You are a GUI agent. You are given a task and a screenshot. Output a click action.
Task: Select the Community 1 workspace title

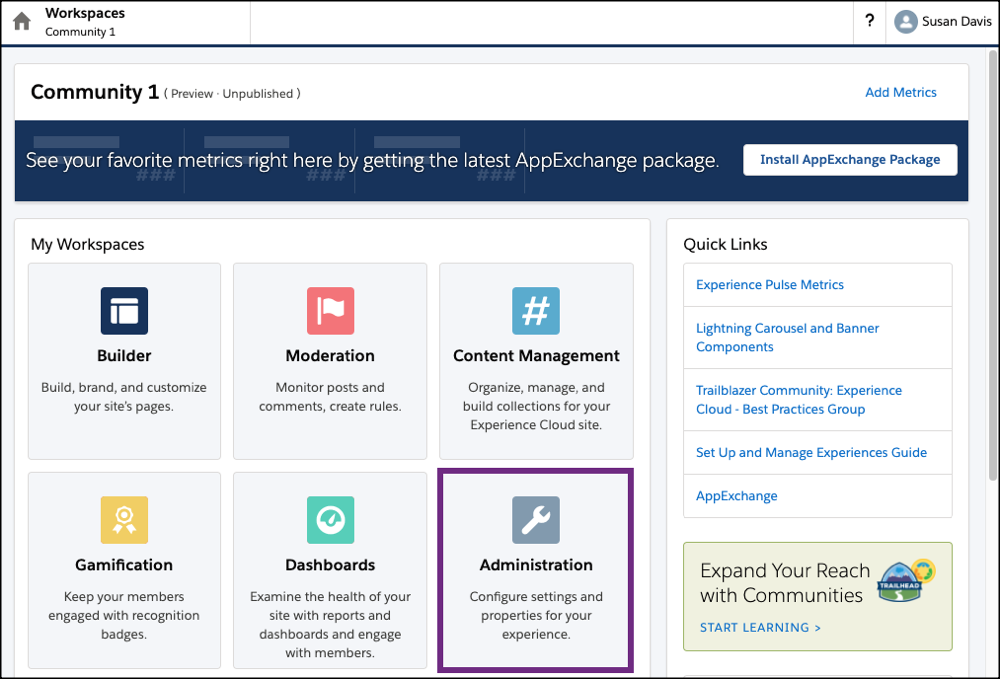click(x=94, y=91)
